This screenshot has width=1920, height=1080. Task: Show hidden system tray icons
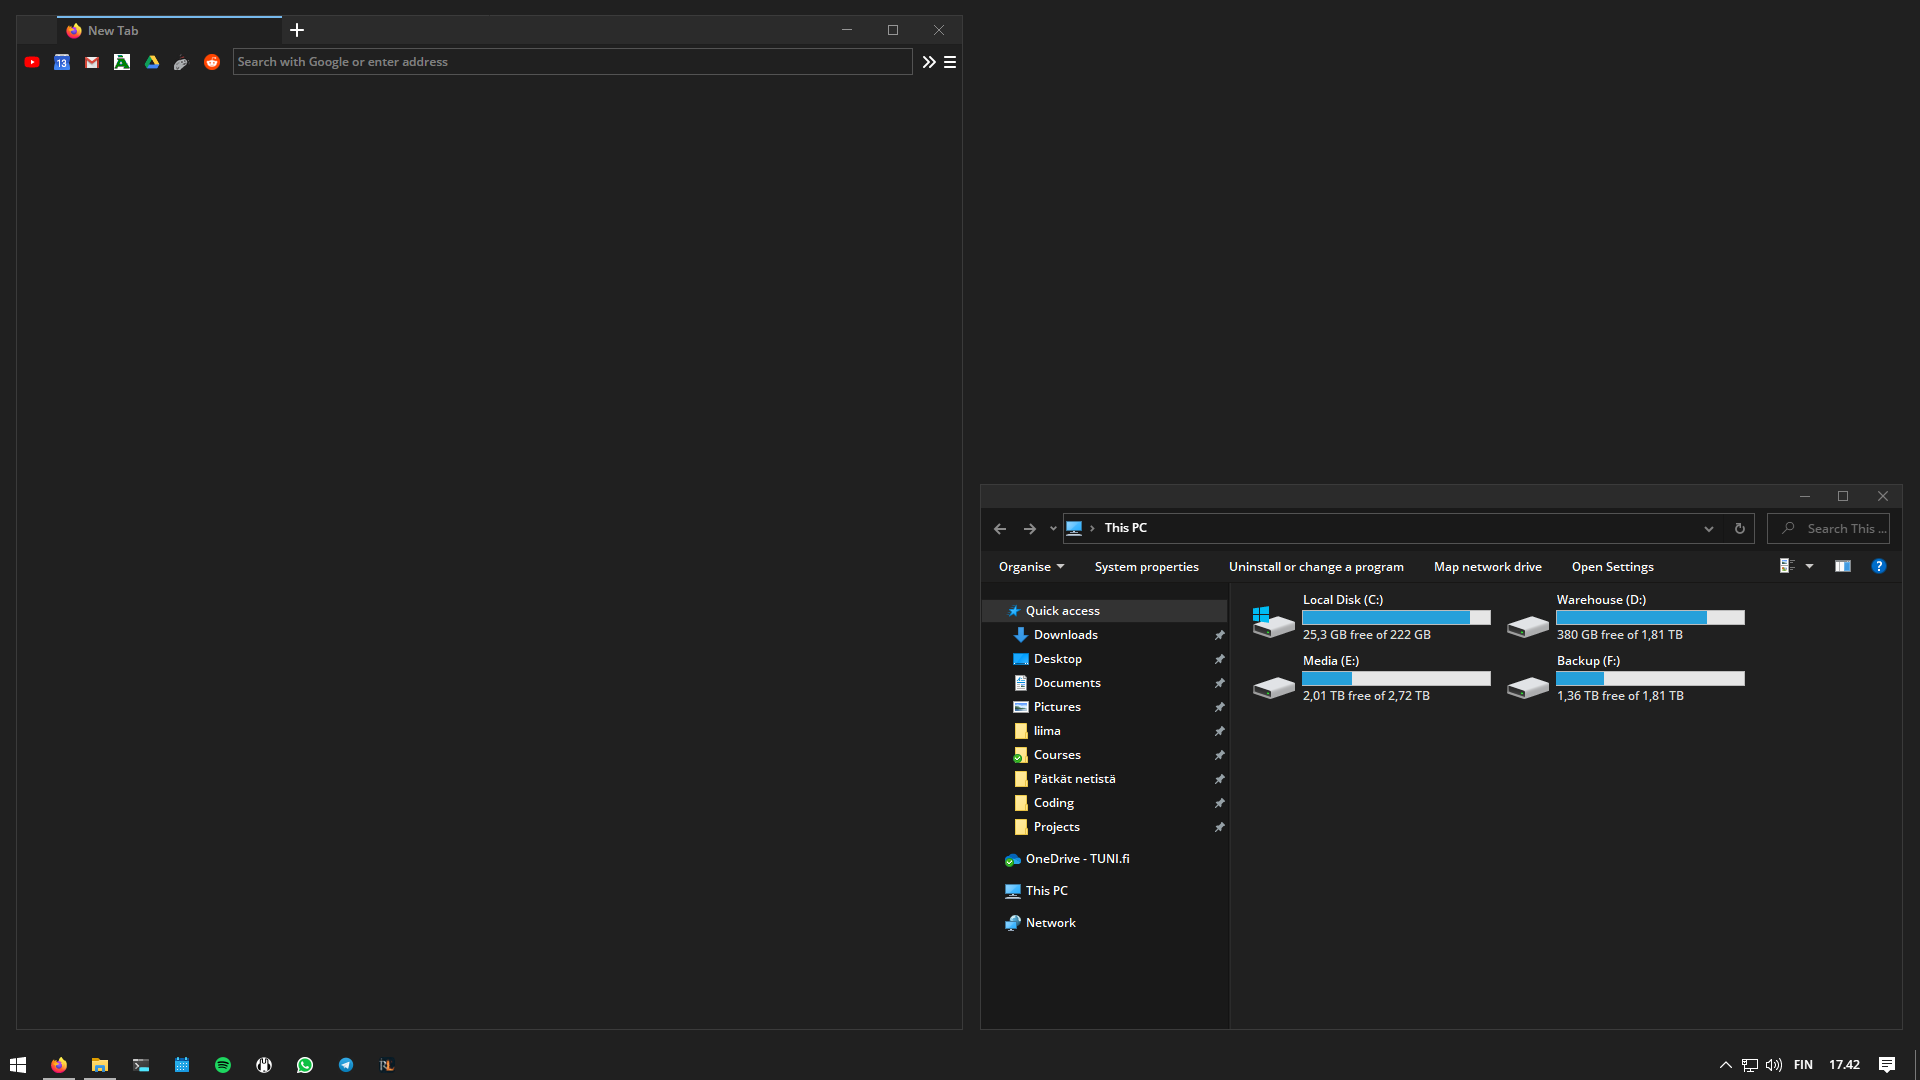pyautogui.click(x=1725, y=1065)
